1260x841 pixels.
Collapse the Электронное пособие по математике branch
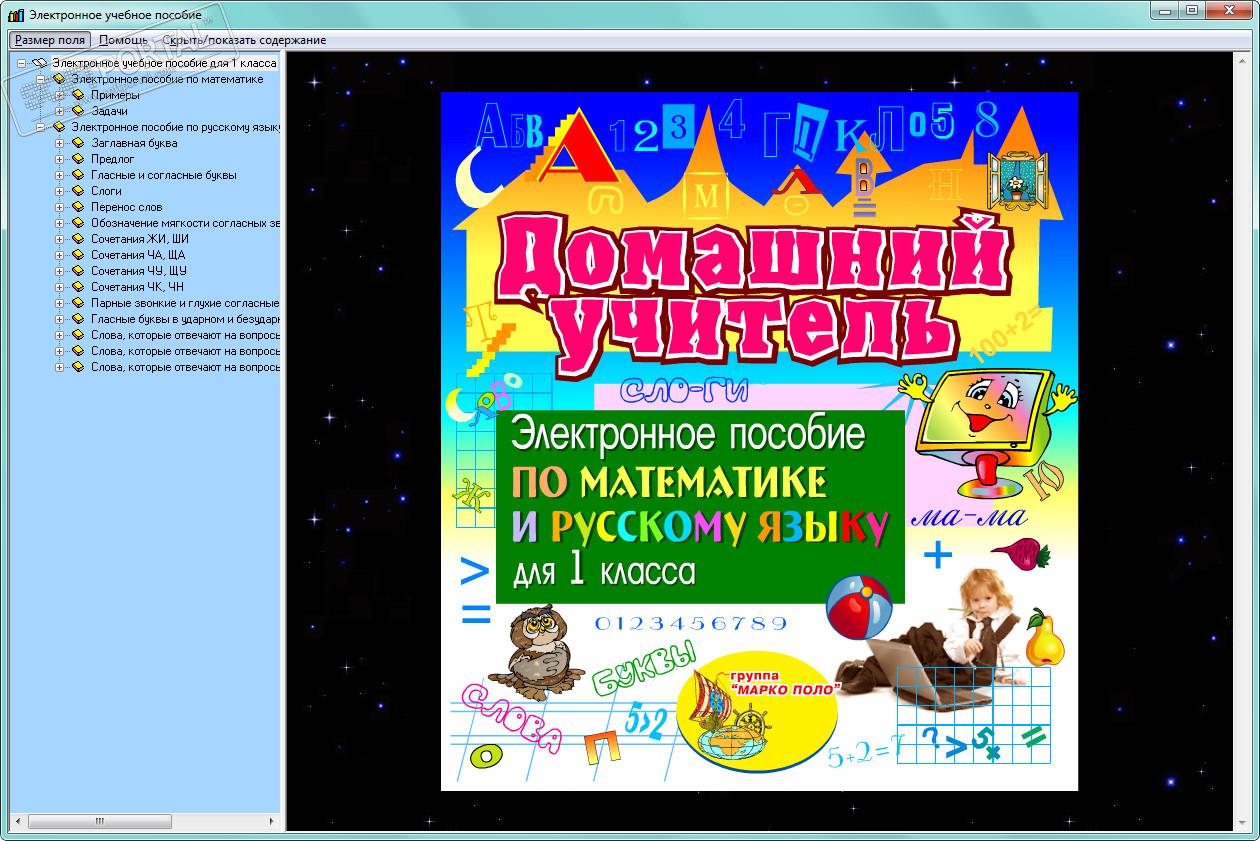[41, 79]
